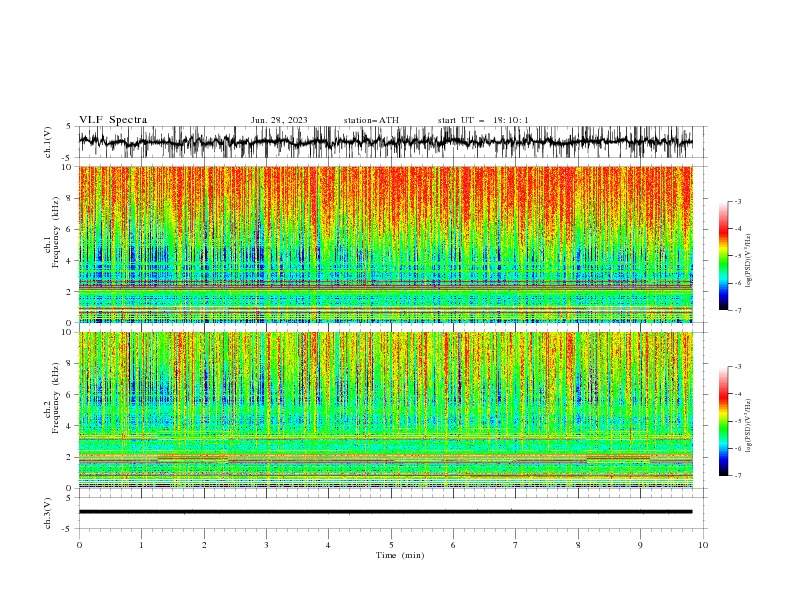The image size is (792, 612).
Task: Click time axis tick label '2'
Action: click(x=204, y=545)
